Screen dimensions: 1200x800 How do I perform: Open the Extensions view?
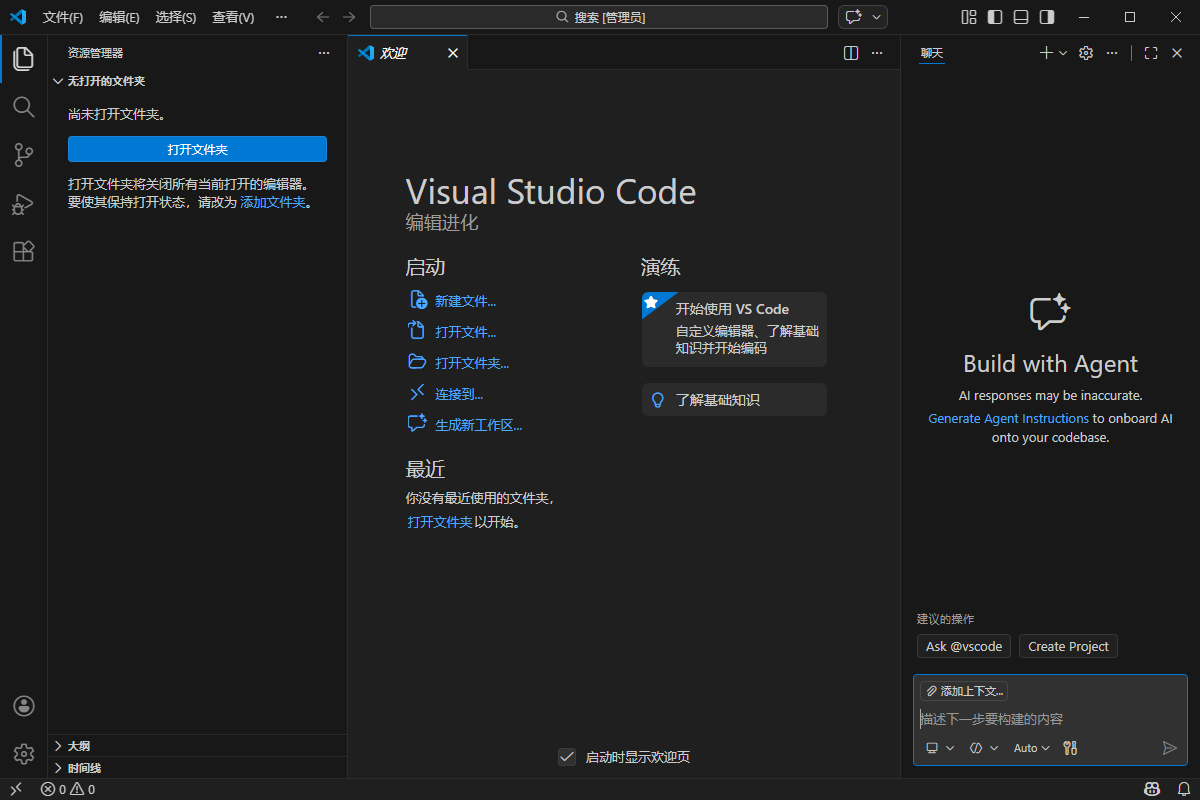click(x=23, y=251)
